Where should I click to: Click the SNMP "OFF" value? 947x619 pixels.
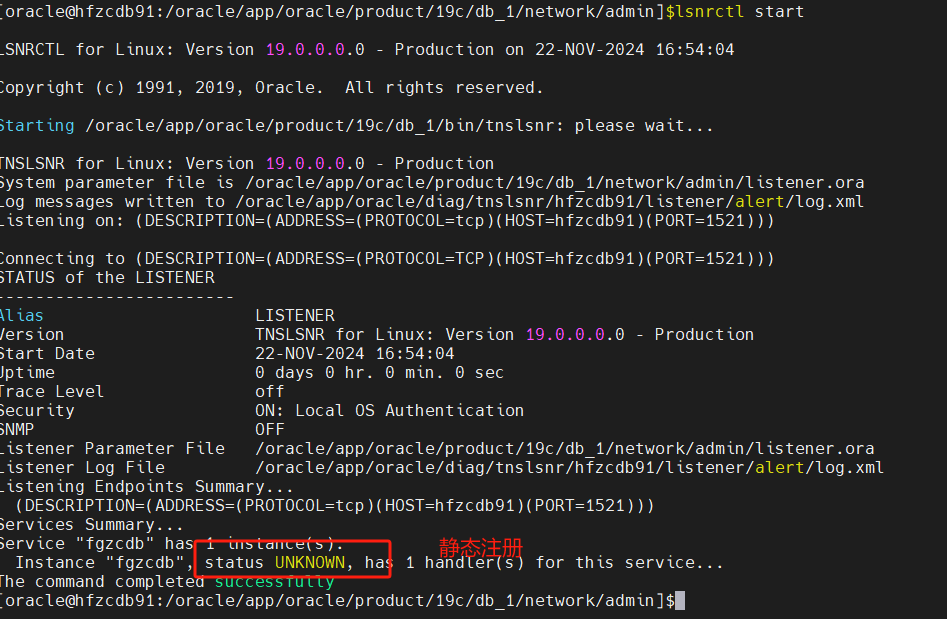pos(269,430)
